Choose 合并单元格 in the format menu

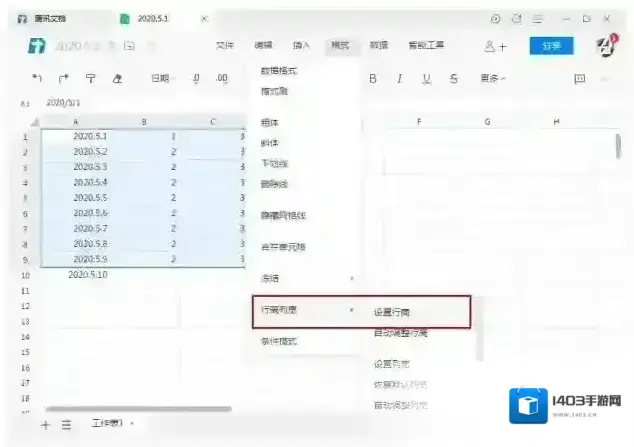click(283, 247)
